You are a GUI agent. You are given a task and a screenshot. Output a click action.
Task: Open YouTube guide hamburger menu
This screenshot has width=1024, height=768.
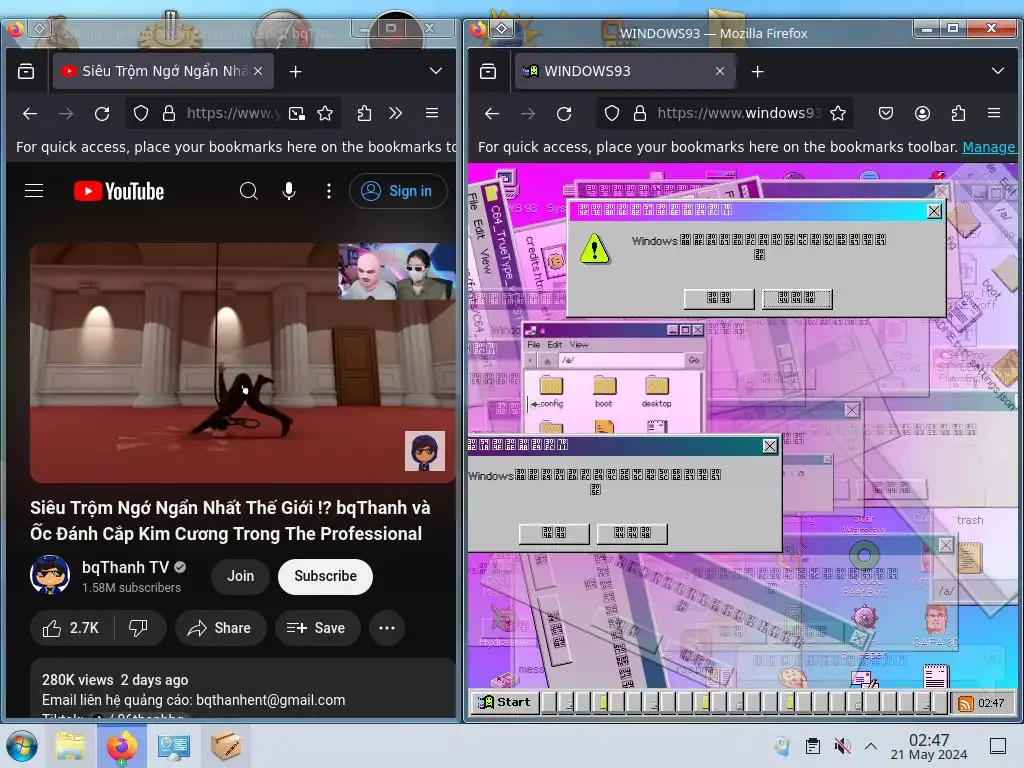(34, 191)
